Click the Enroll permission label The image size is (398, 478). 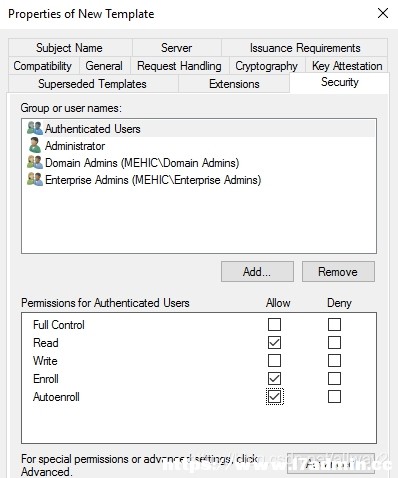46,379
